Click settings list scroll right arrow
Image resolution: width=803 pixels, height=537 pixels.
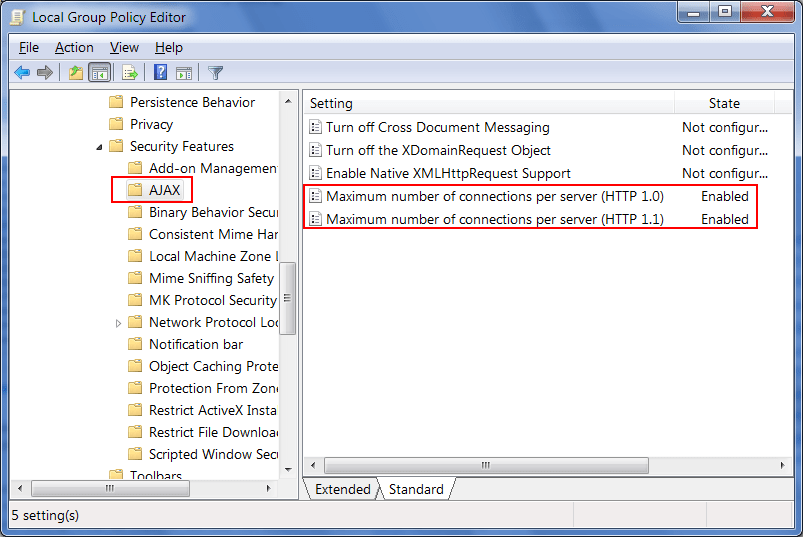point(783,465)
